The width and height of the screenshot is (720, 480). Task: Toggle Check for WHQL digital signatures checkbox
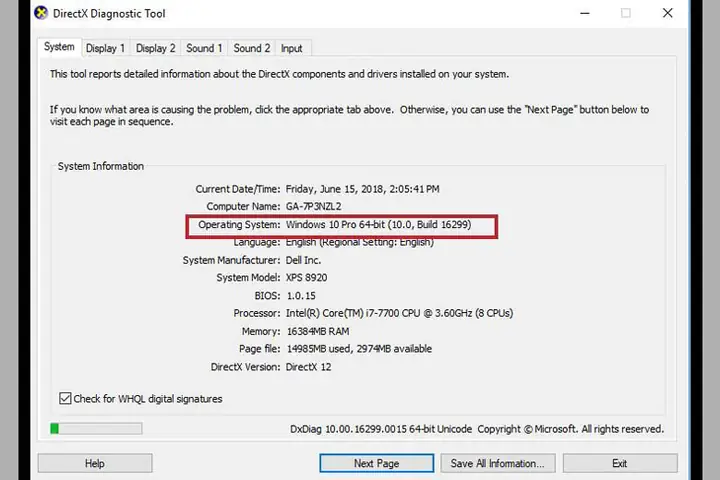point(65,398)
